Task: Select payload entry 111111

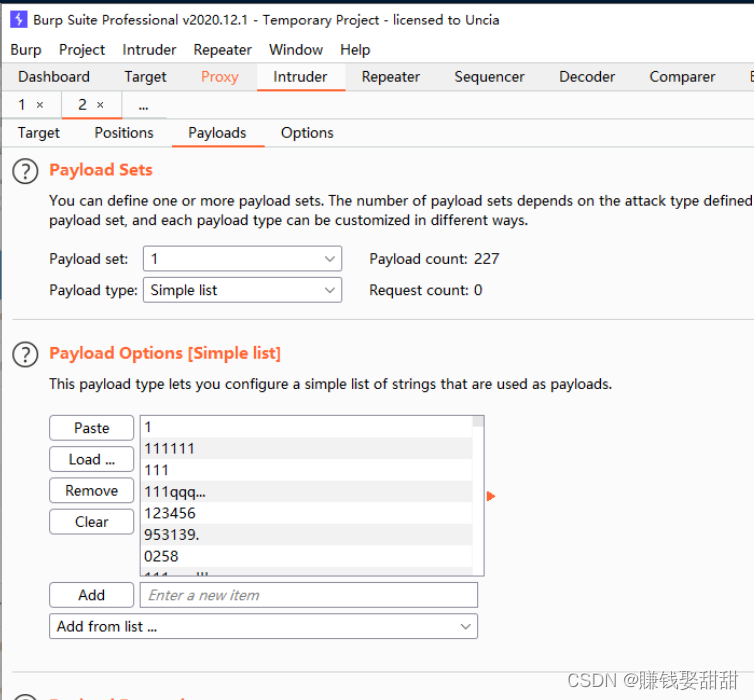Action: click(307, 449)
